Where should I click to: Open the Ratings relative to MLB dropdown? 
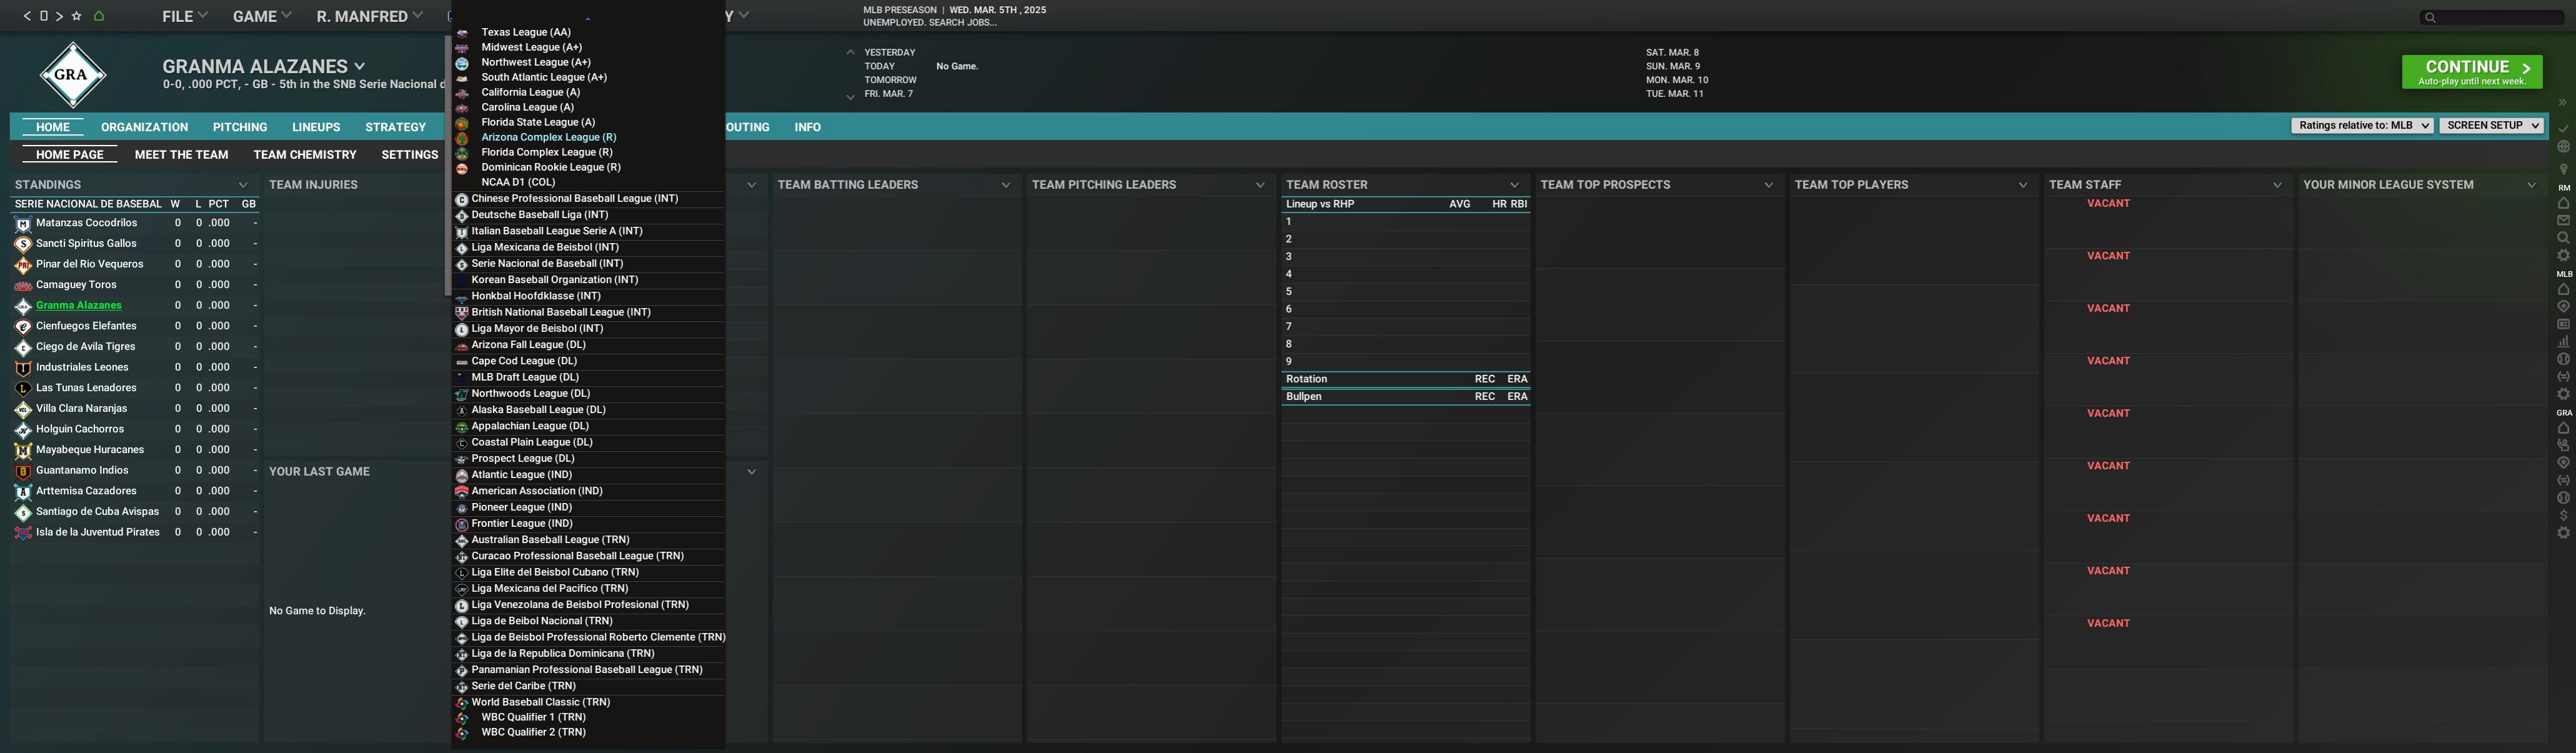tap(2361, 126)
